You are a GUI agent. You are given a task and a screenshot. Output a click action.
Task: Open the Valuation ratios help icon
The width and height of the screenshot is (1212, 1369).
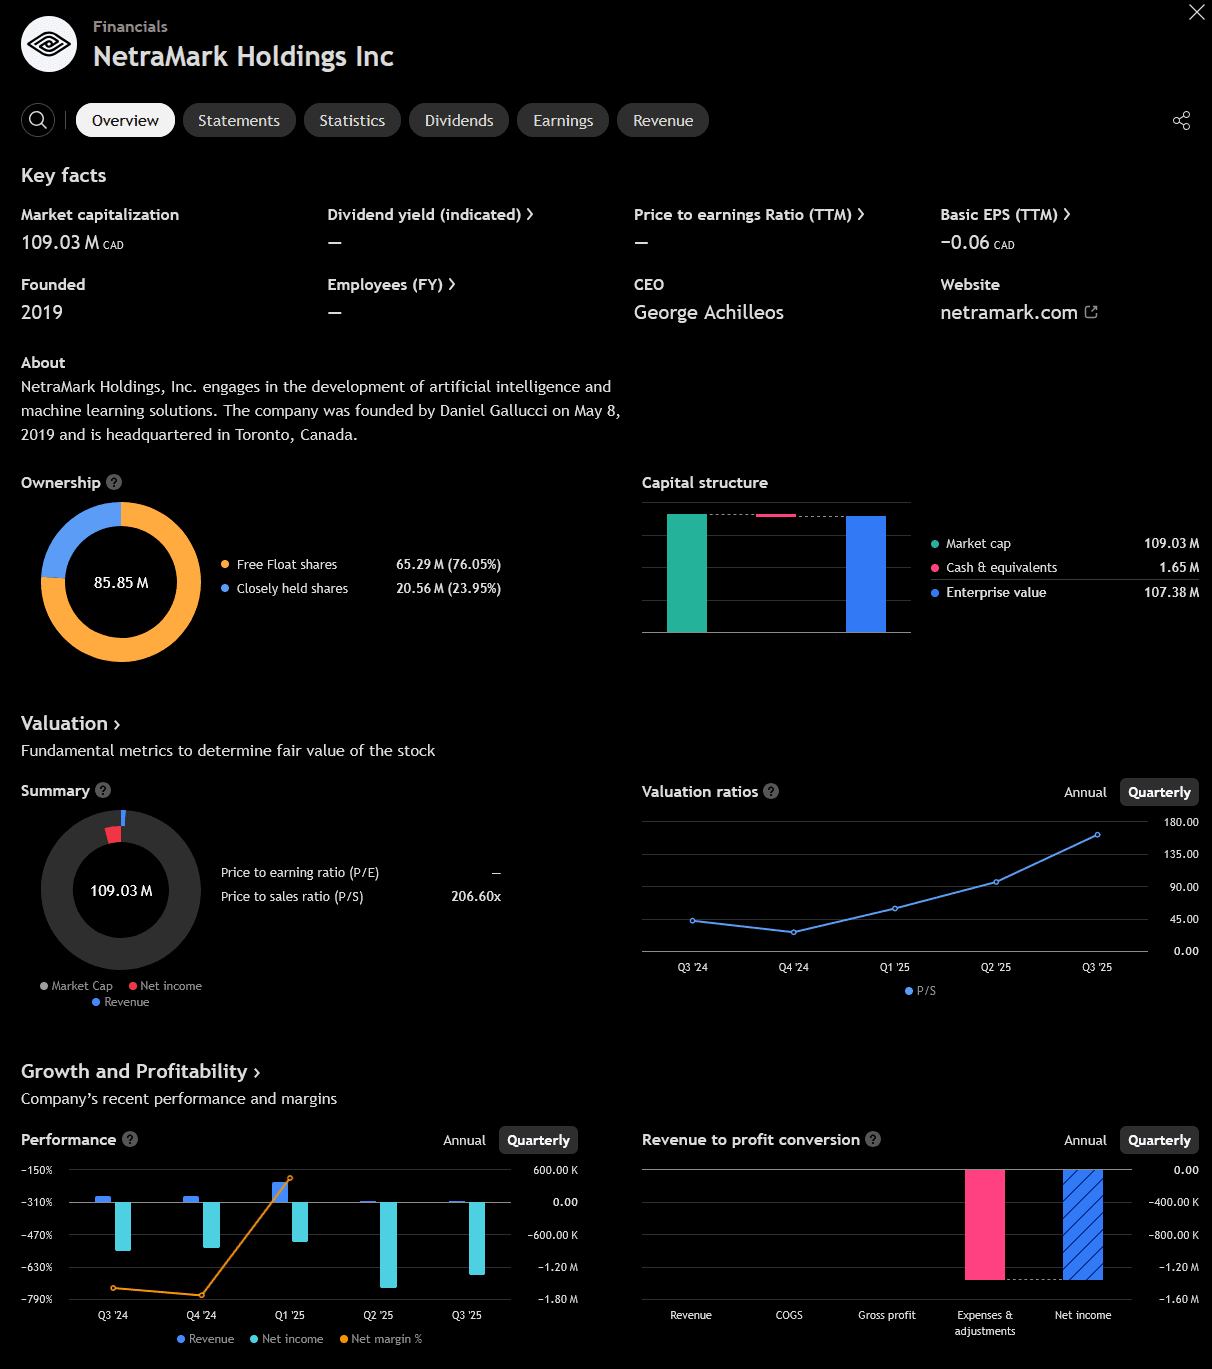coord(771,791)
